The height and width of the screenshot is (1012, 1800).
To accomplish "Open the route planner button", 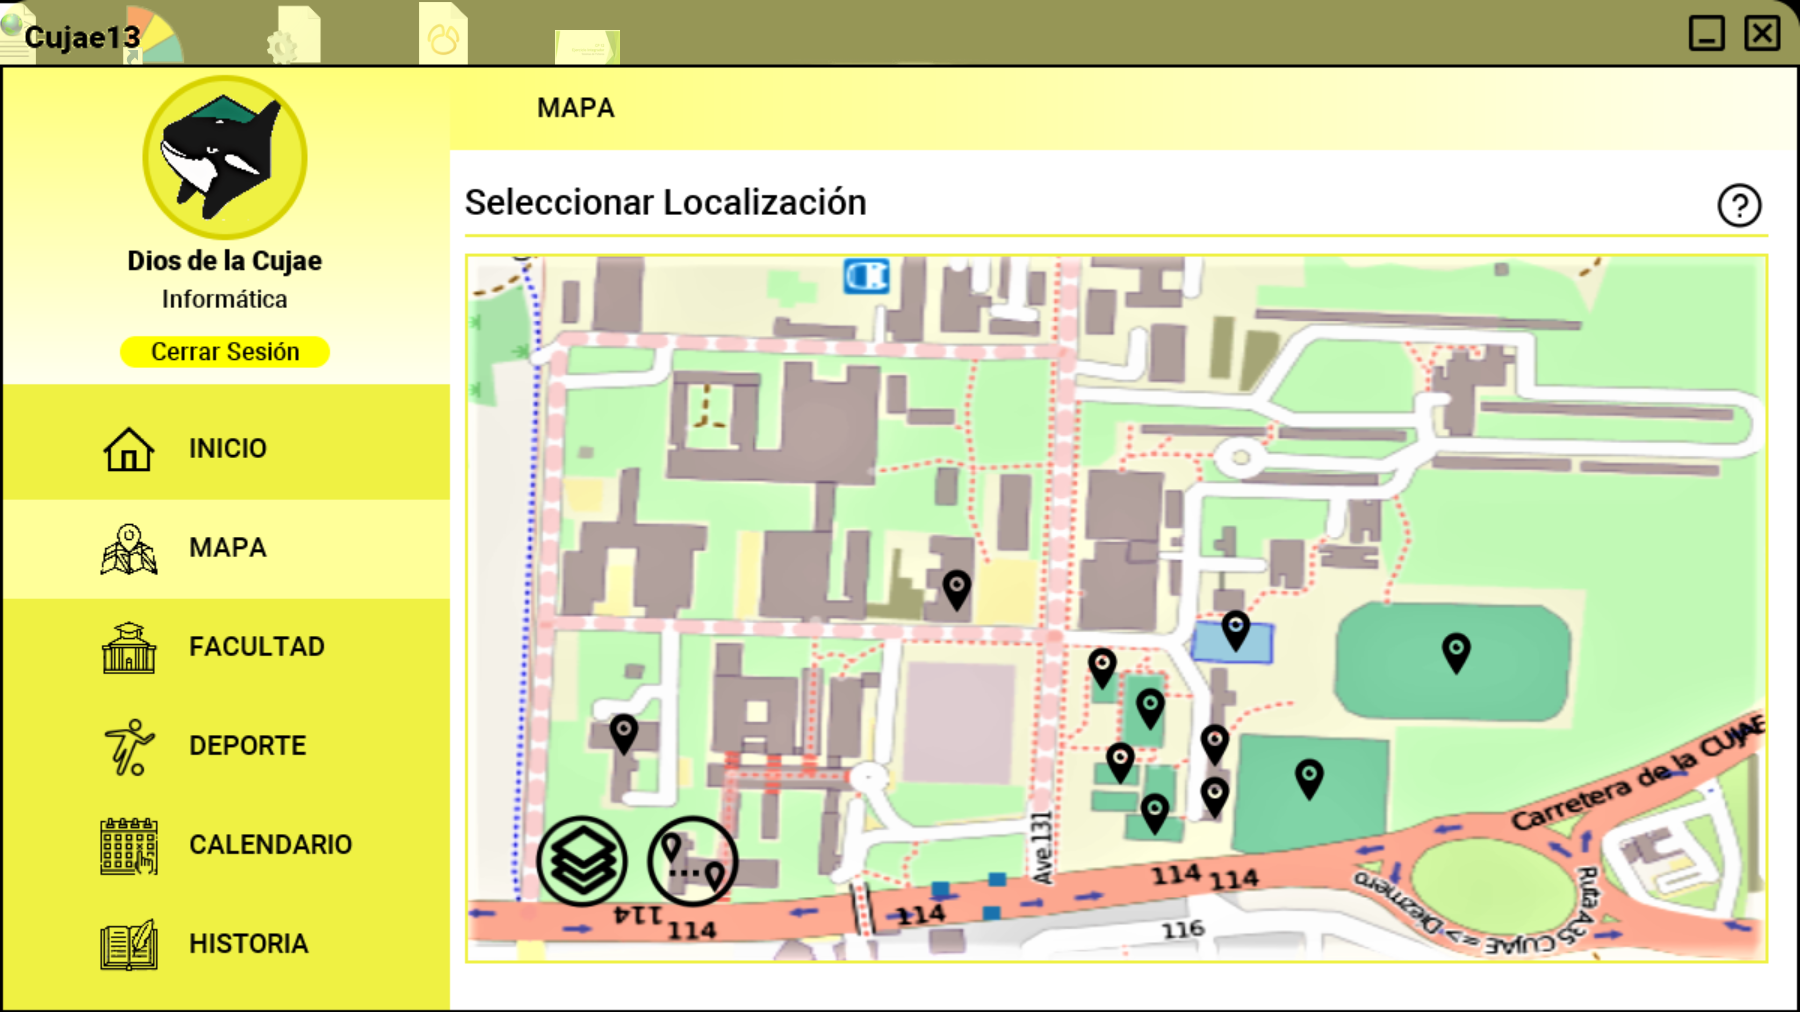I will coord(693,861).
